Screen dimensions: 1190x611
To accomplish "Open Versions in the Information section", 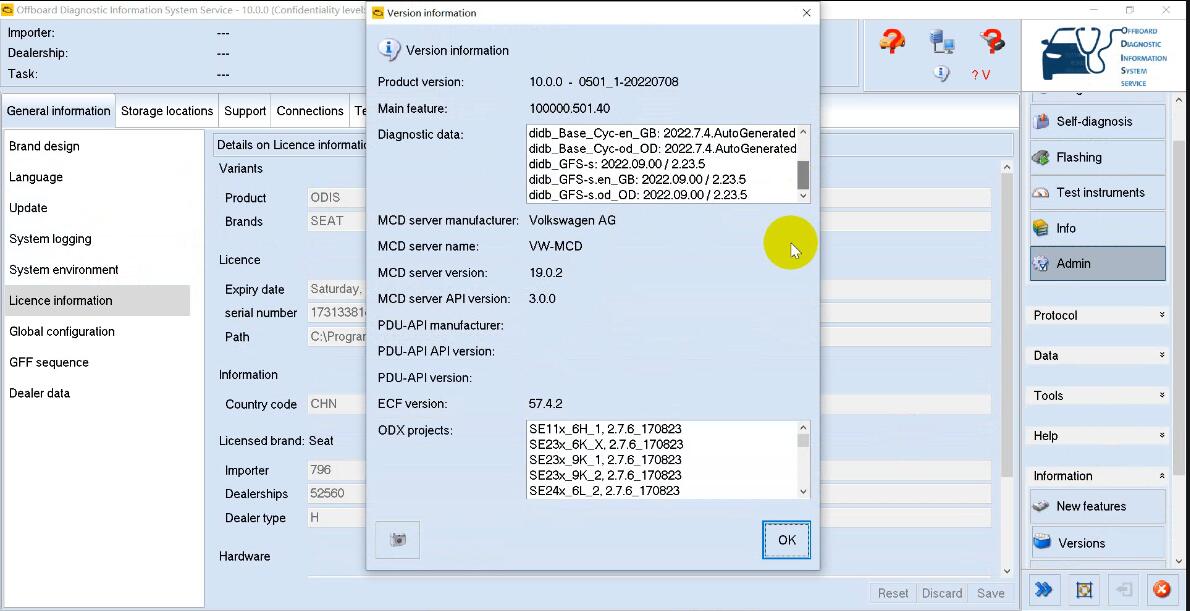I will (1097, 543).
